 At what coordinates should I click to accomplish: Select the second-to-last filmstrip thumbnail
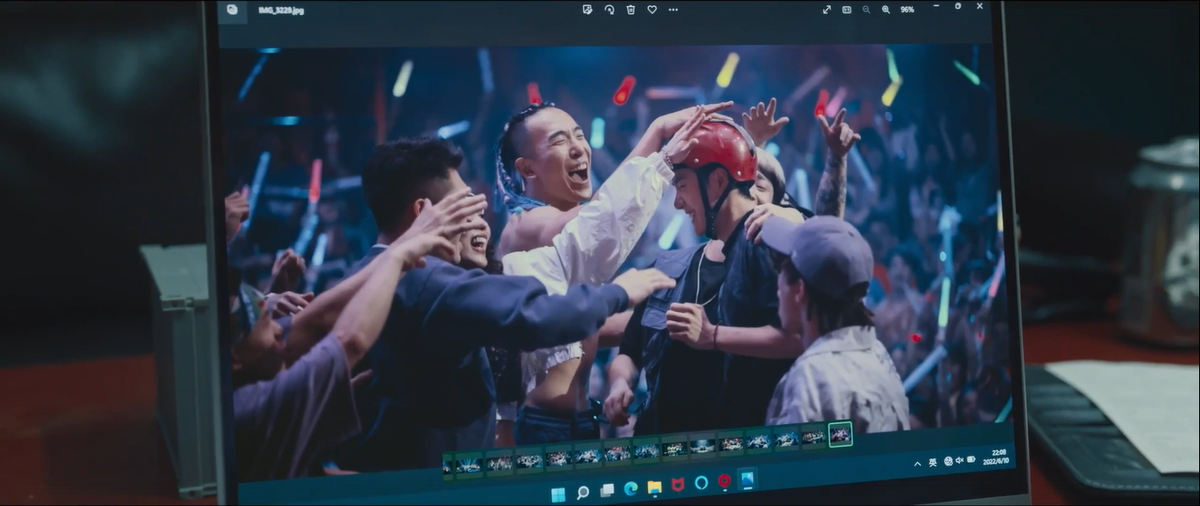(x=813, y=437)
